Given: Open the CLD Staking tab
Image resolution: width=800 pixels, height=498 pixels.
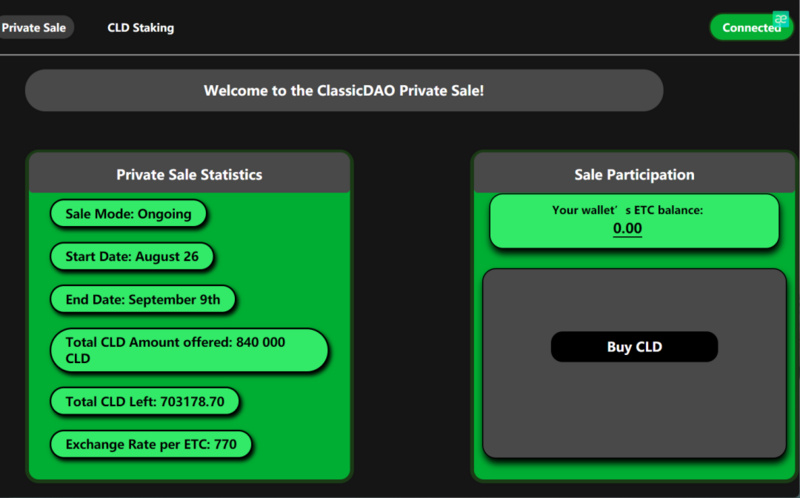Looking at the screenshot, I should pyautogui.click(x=140, y=27).
